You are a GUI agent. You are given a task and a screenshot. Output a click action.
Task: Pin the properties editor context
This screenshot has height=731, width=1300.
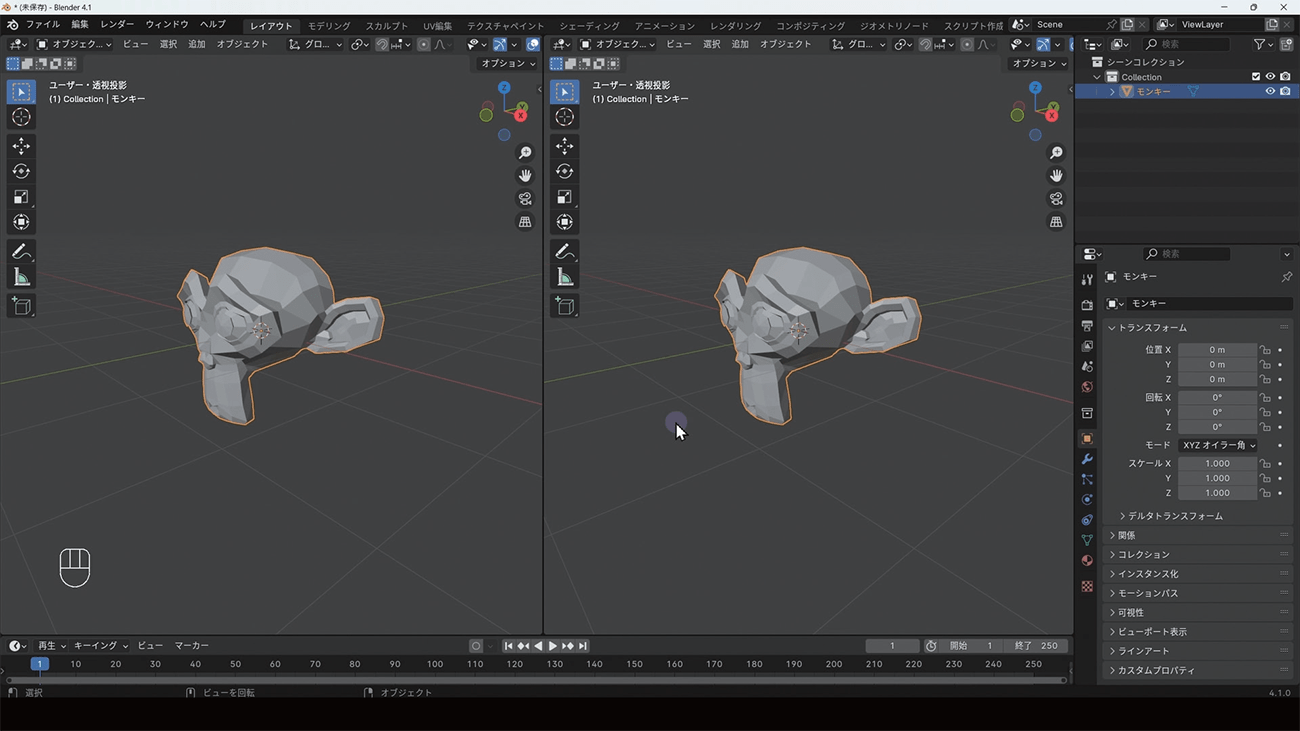(1286, 277)
